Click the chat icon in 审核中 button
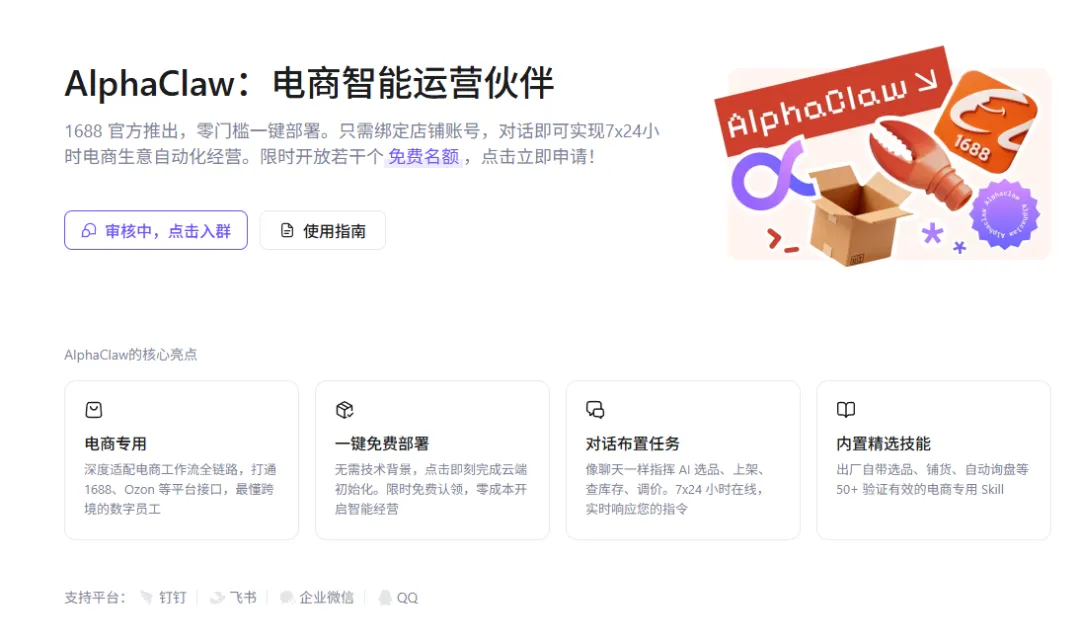The height and width of the screenshot is (644, 1080). tap(89, 230)
